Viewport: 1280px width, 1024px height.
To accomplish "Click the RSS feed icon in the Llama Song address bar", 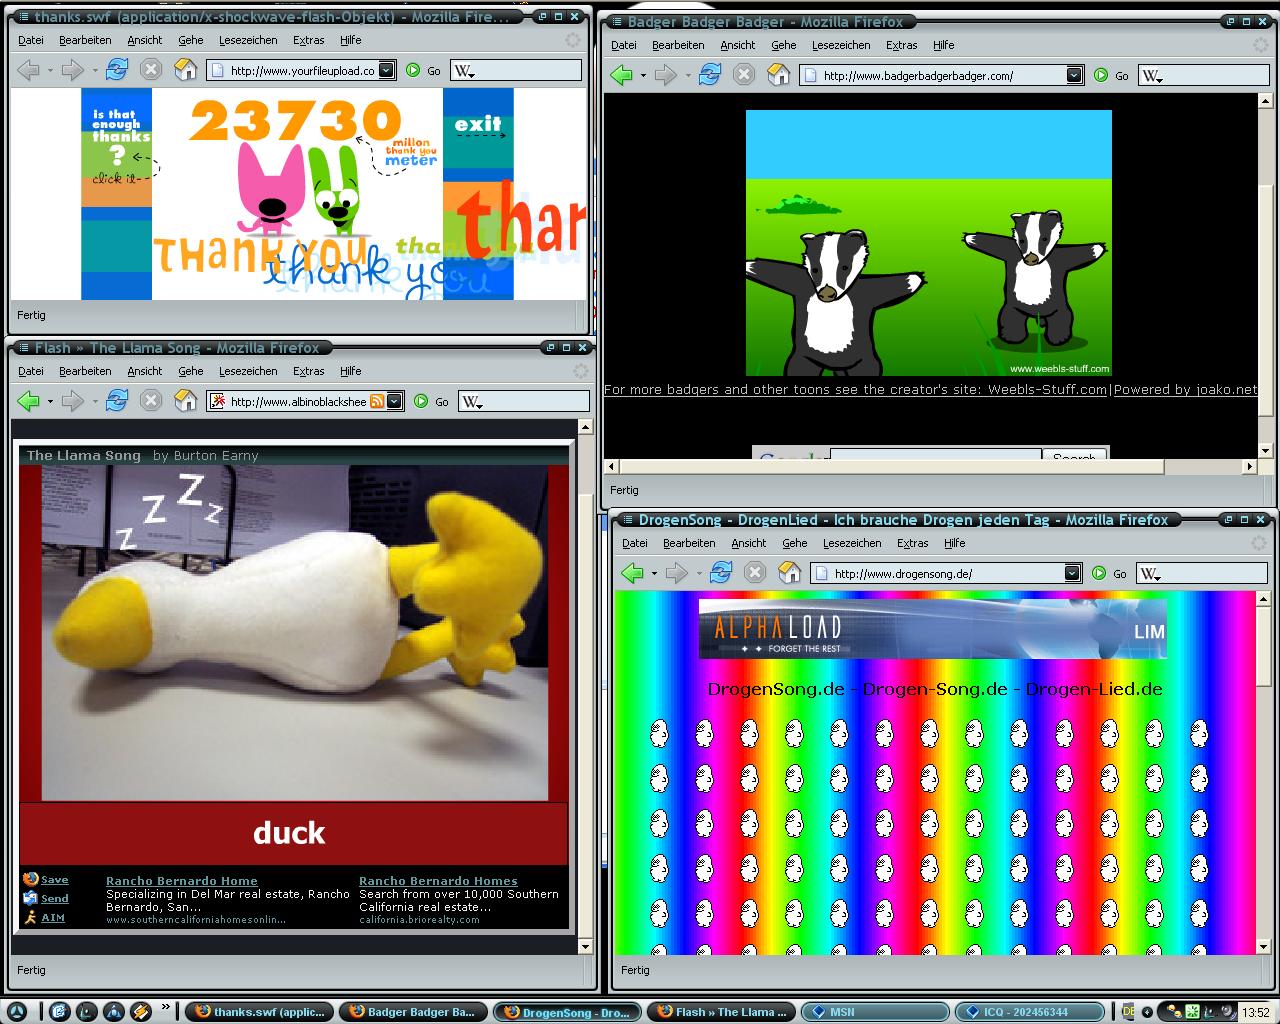I will 377,401.
